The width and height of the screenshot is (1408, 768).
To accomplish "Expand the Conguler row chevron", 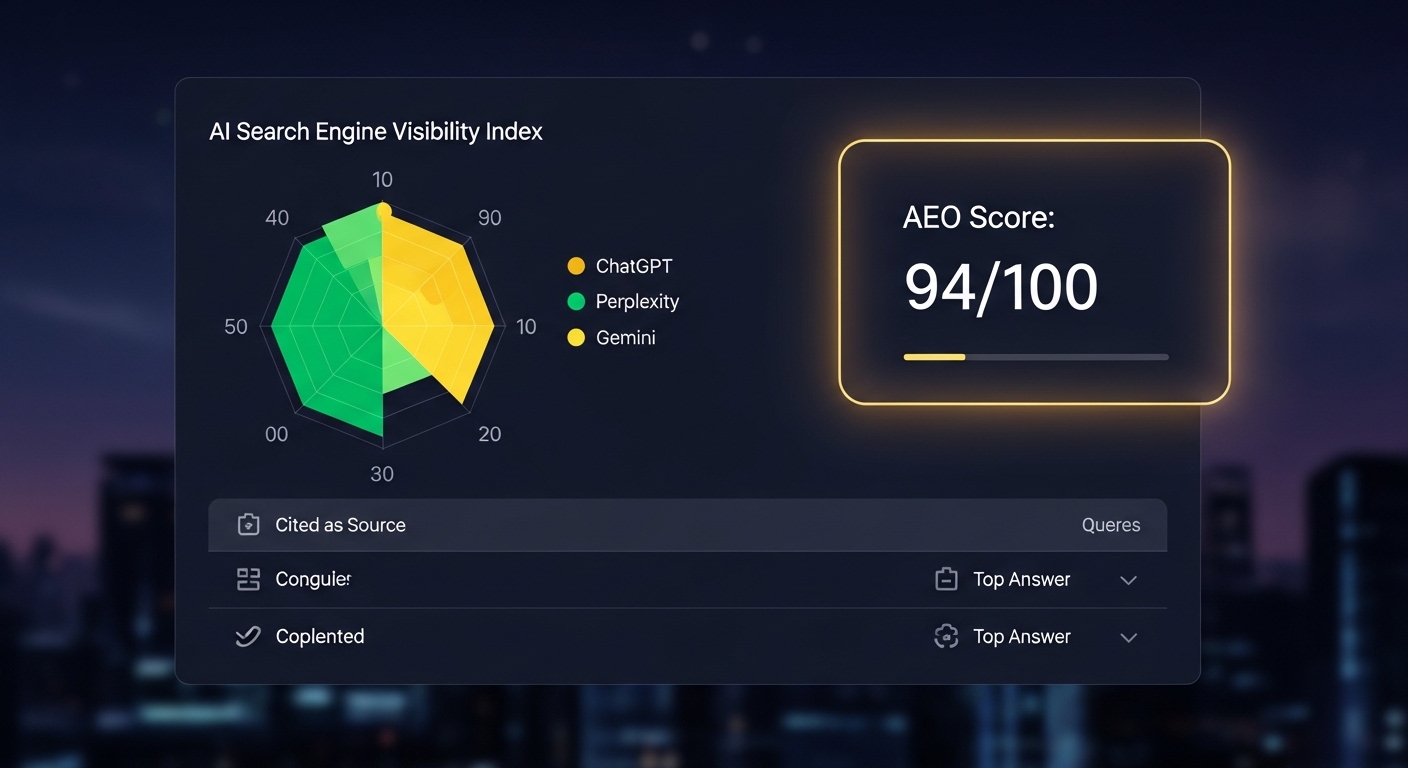I will 1129,580.
